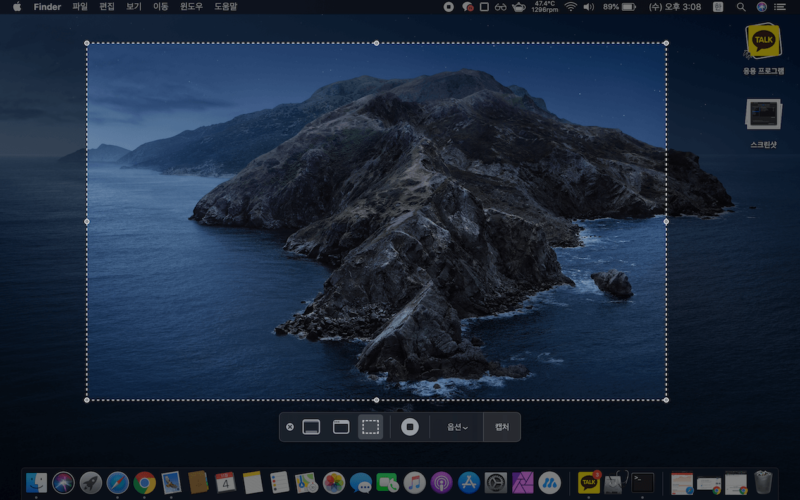800x500 pixels.
Task: Open Calendar icon in Dock
Action: click(226, 483)
